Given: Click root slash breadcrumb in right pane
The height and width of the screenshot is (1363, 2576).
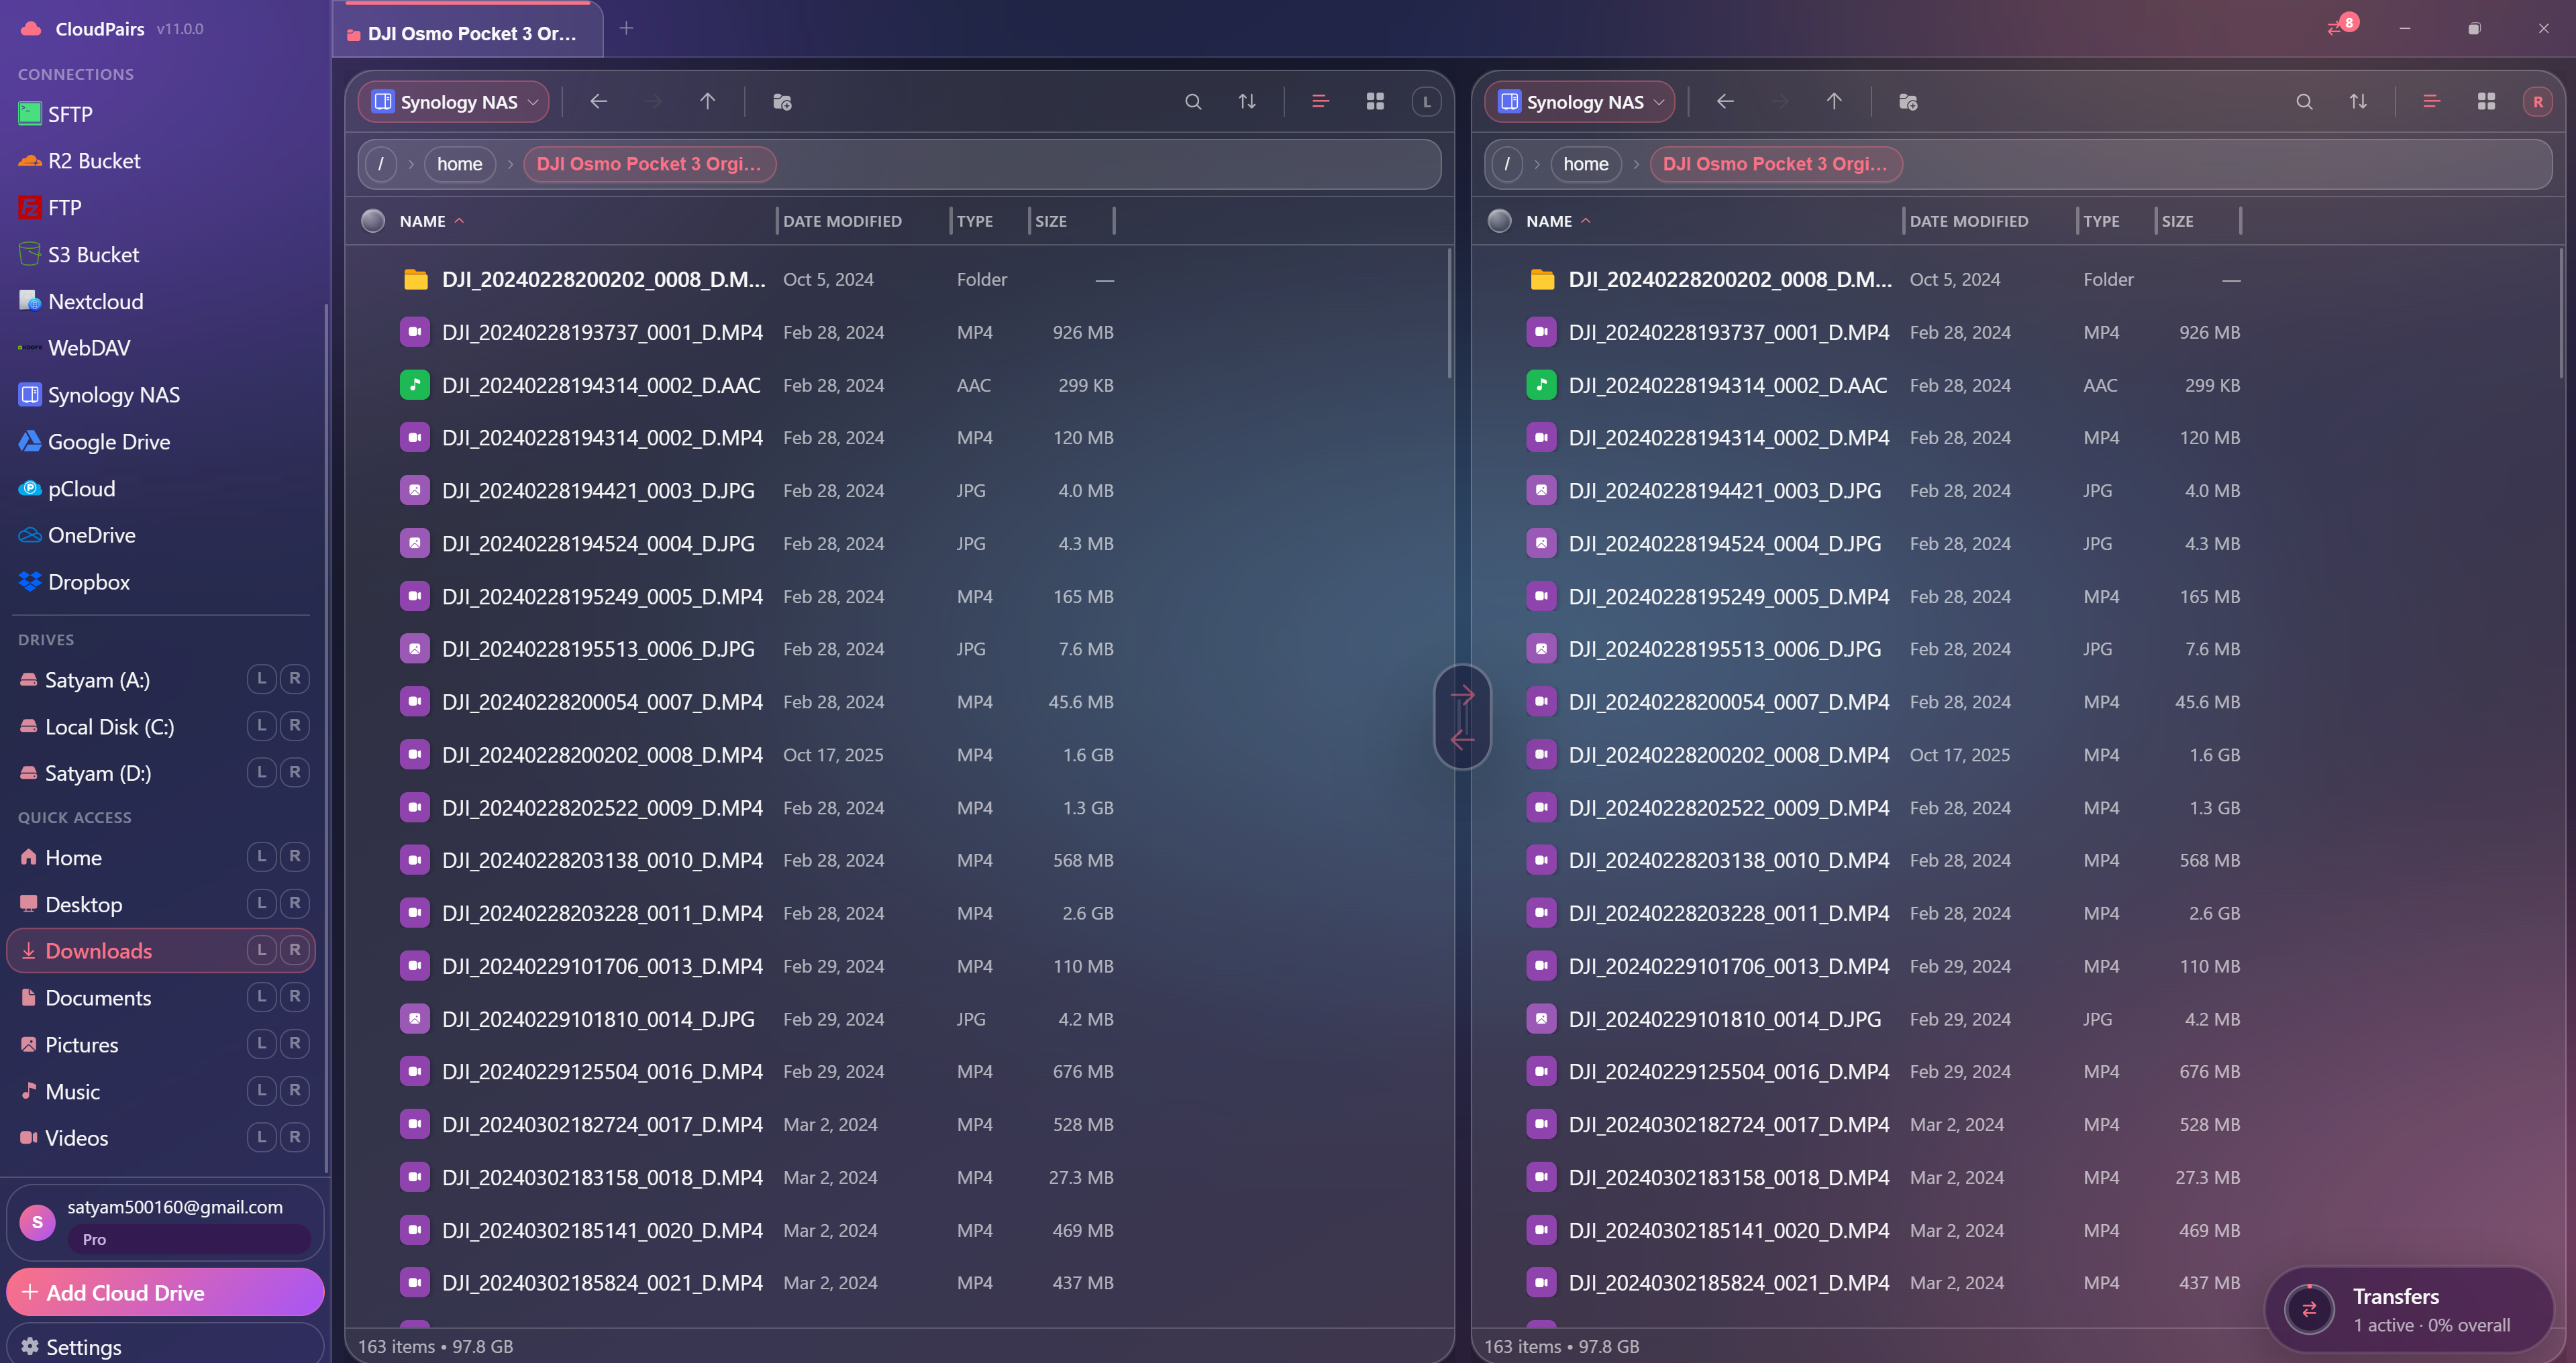Looking at the screenshot, I should pyautogui.click(x=1507, y=164).
